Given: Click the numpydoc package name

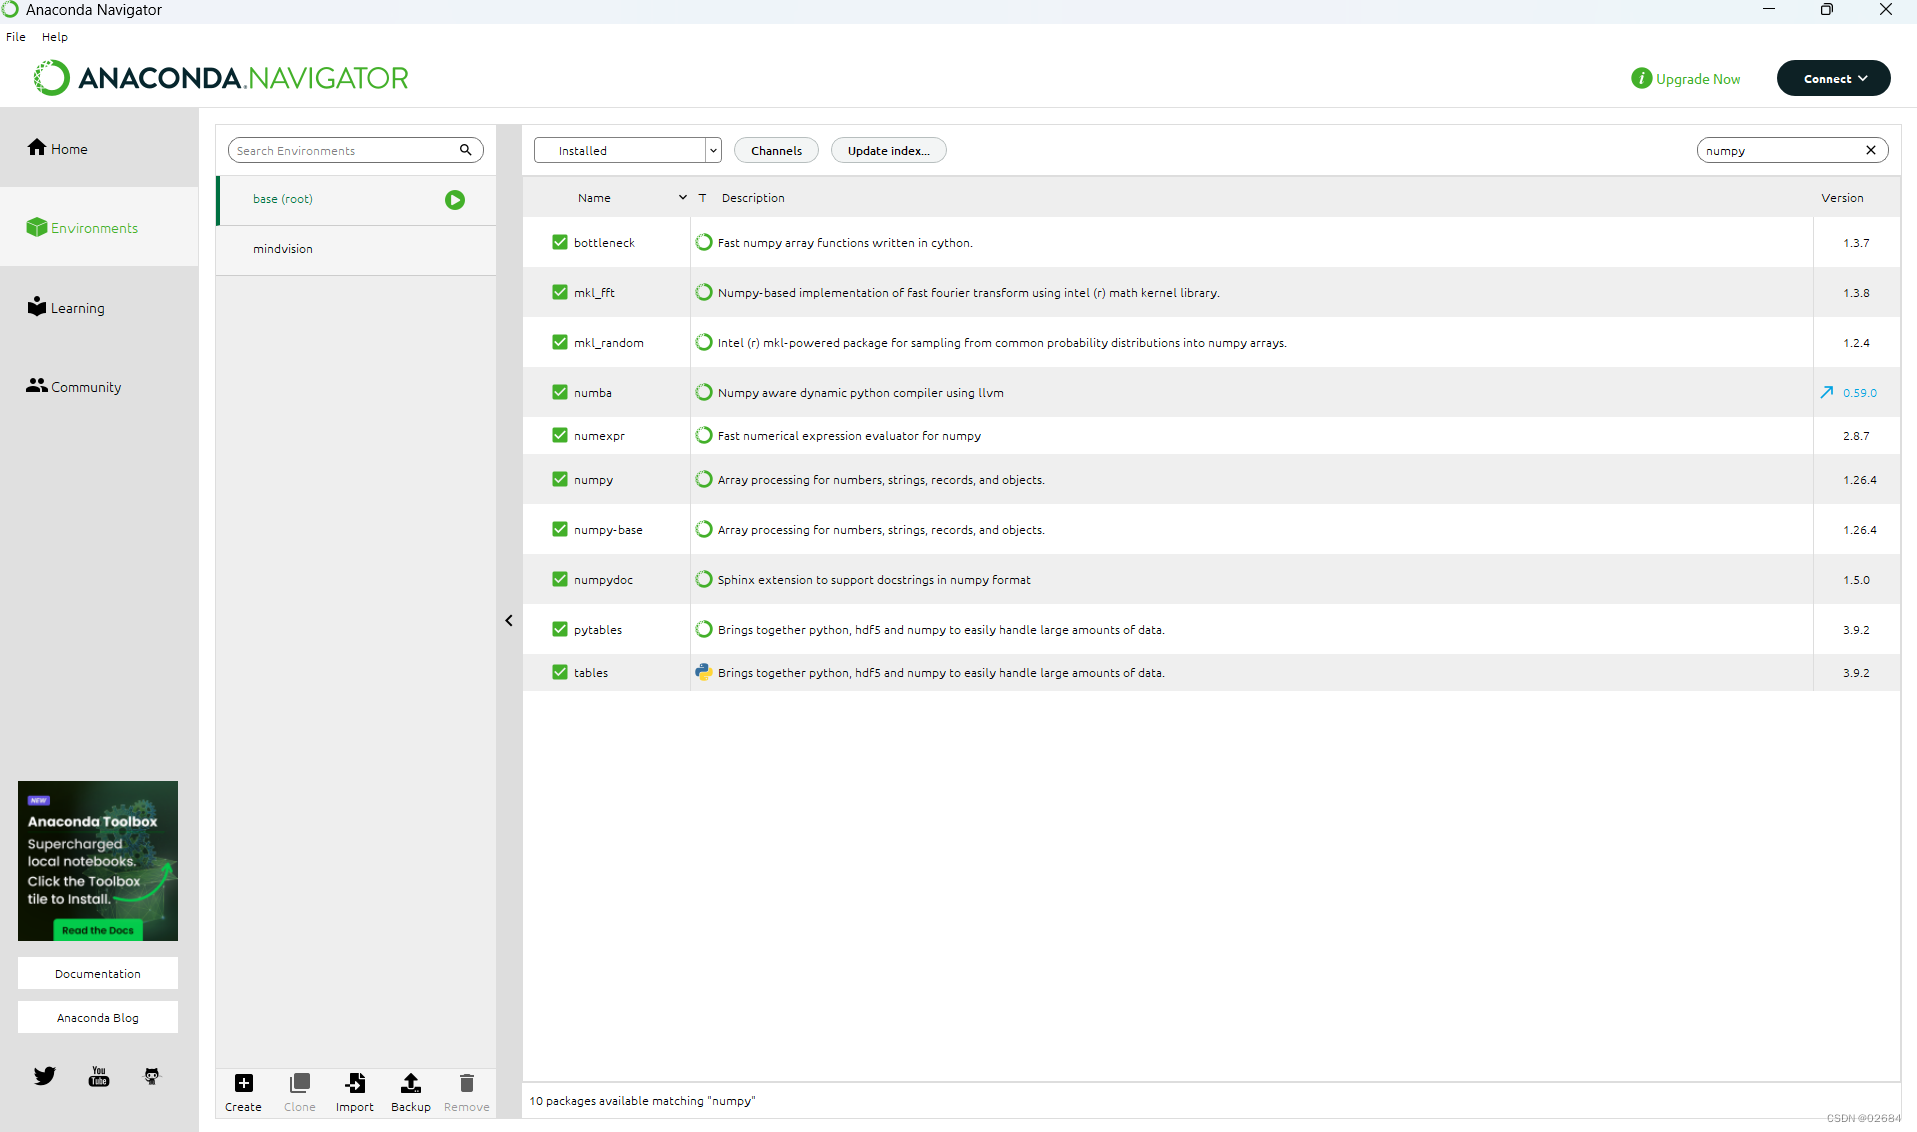Looking at the screenshot, I should [x=603, y=580].
